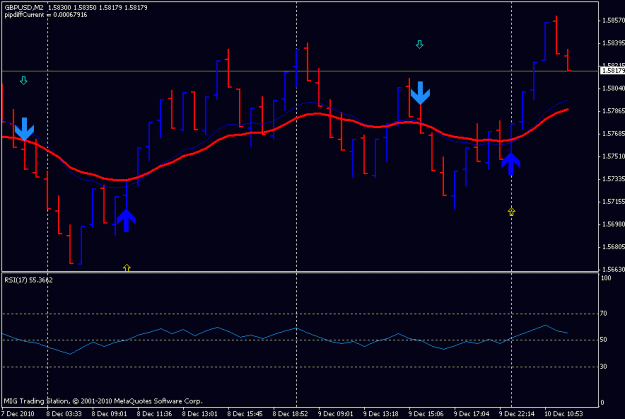Select the small teal down arrow above the 7 Dec sell signal
The width and height of the screenshot is (625, 419).
(x=24, y=81)
